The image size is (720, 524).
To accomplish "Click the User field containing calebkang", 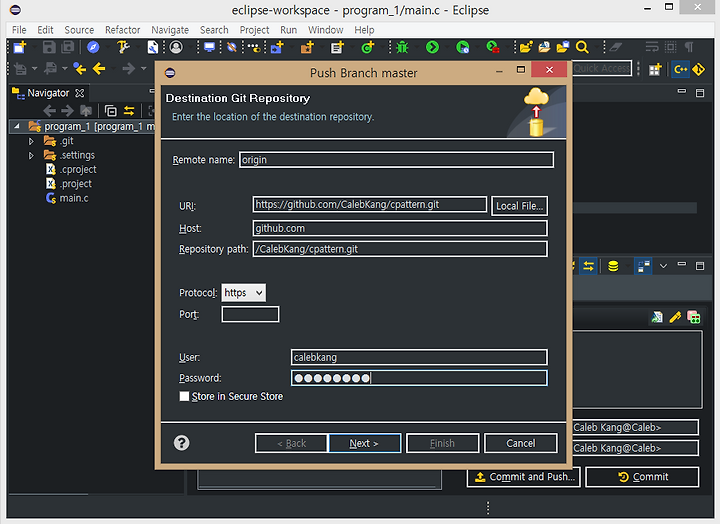I will pos(419,357).
